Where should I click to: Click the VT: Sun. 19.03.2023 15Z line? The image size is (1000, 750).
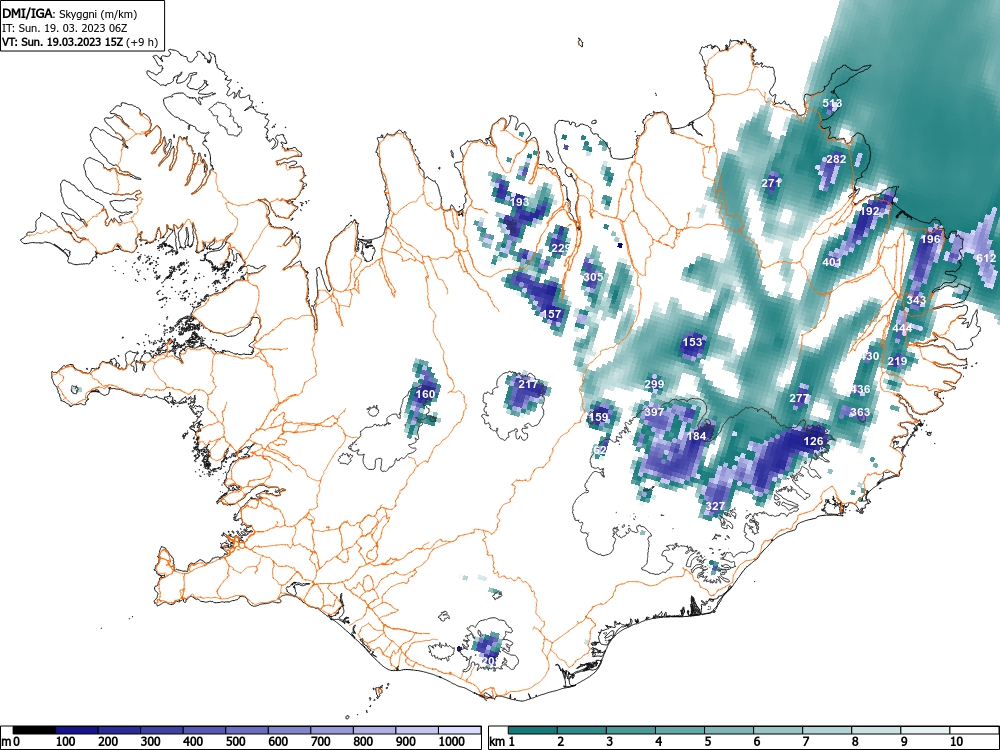tap(80, 42)
